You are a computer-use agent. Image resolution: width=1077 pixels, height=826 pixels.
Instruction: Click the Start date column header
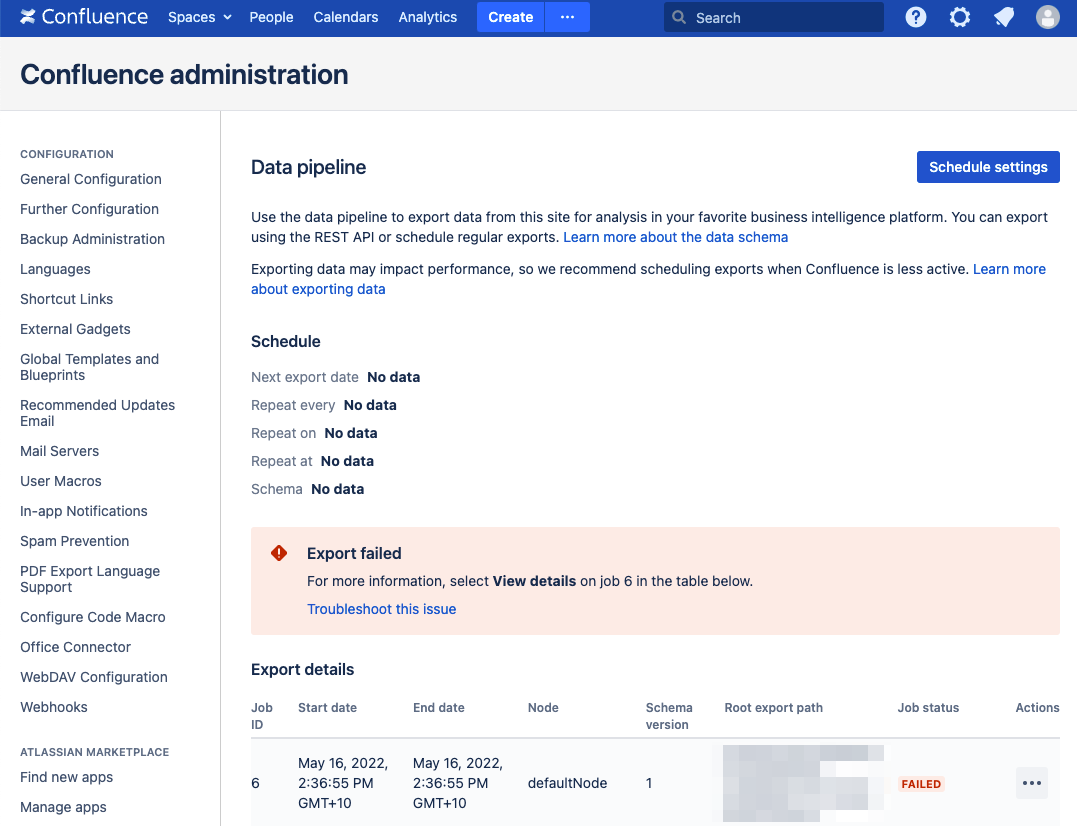[x=327, y=708]
